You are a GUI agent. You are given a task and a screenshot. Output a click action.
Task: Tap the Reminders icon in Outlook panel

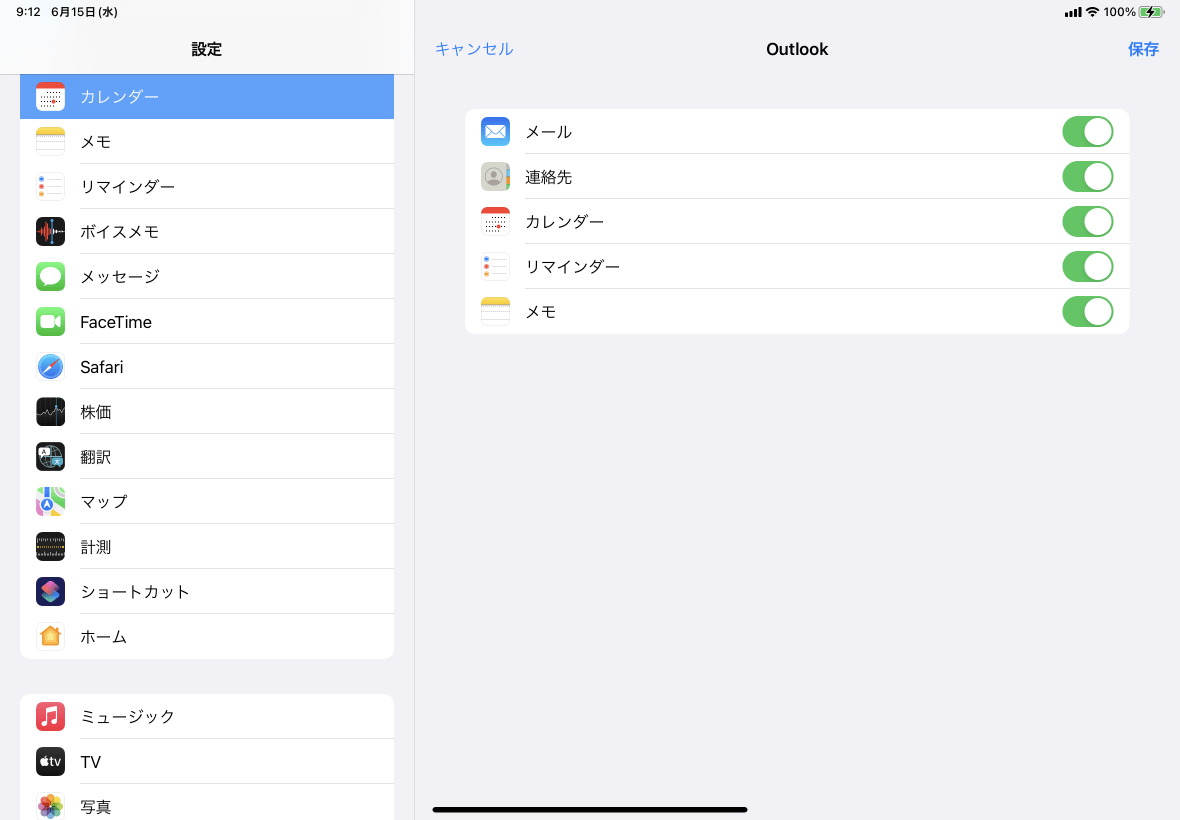coord(495,266)
